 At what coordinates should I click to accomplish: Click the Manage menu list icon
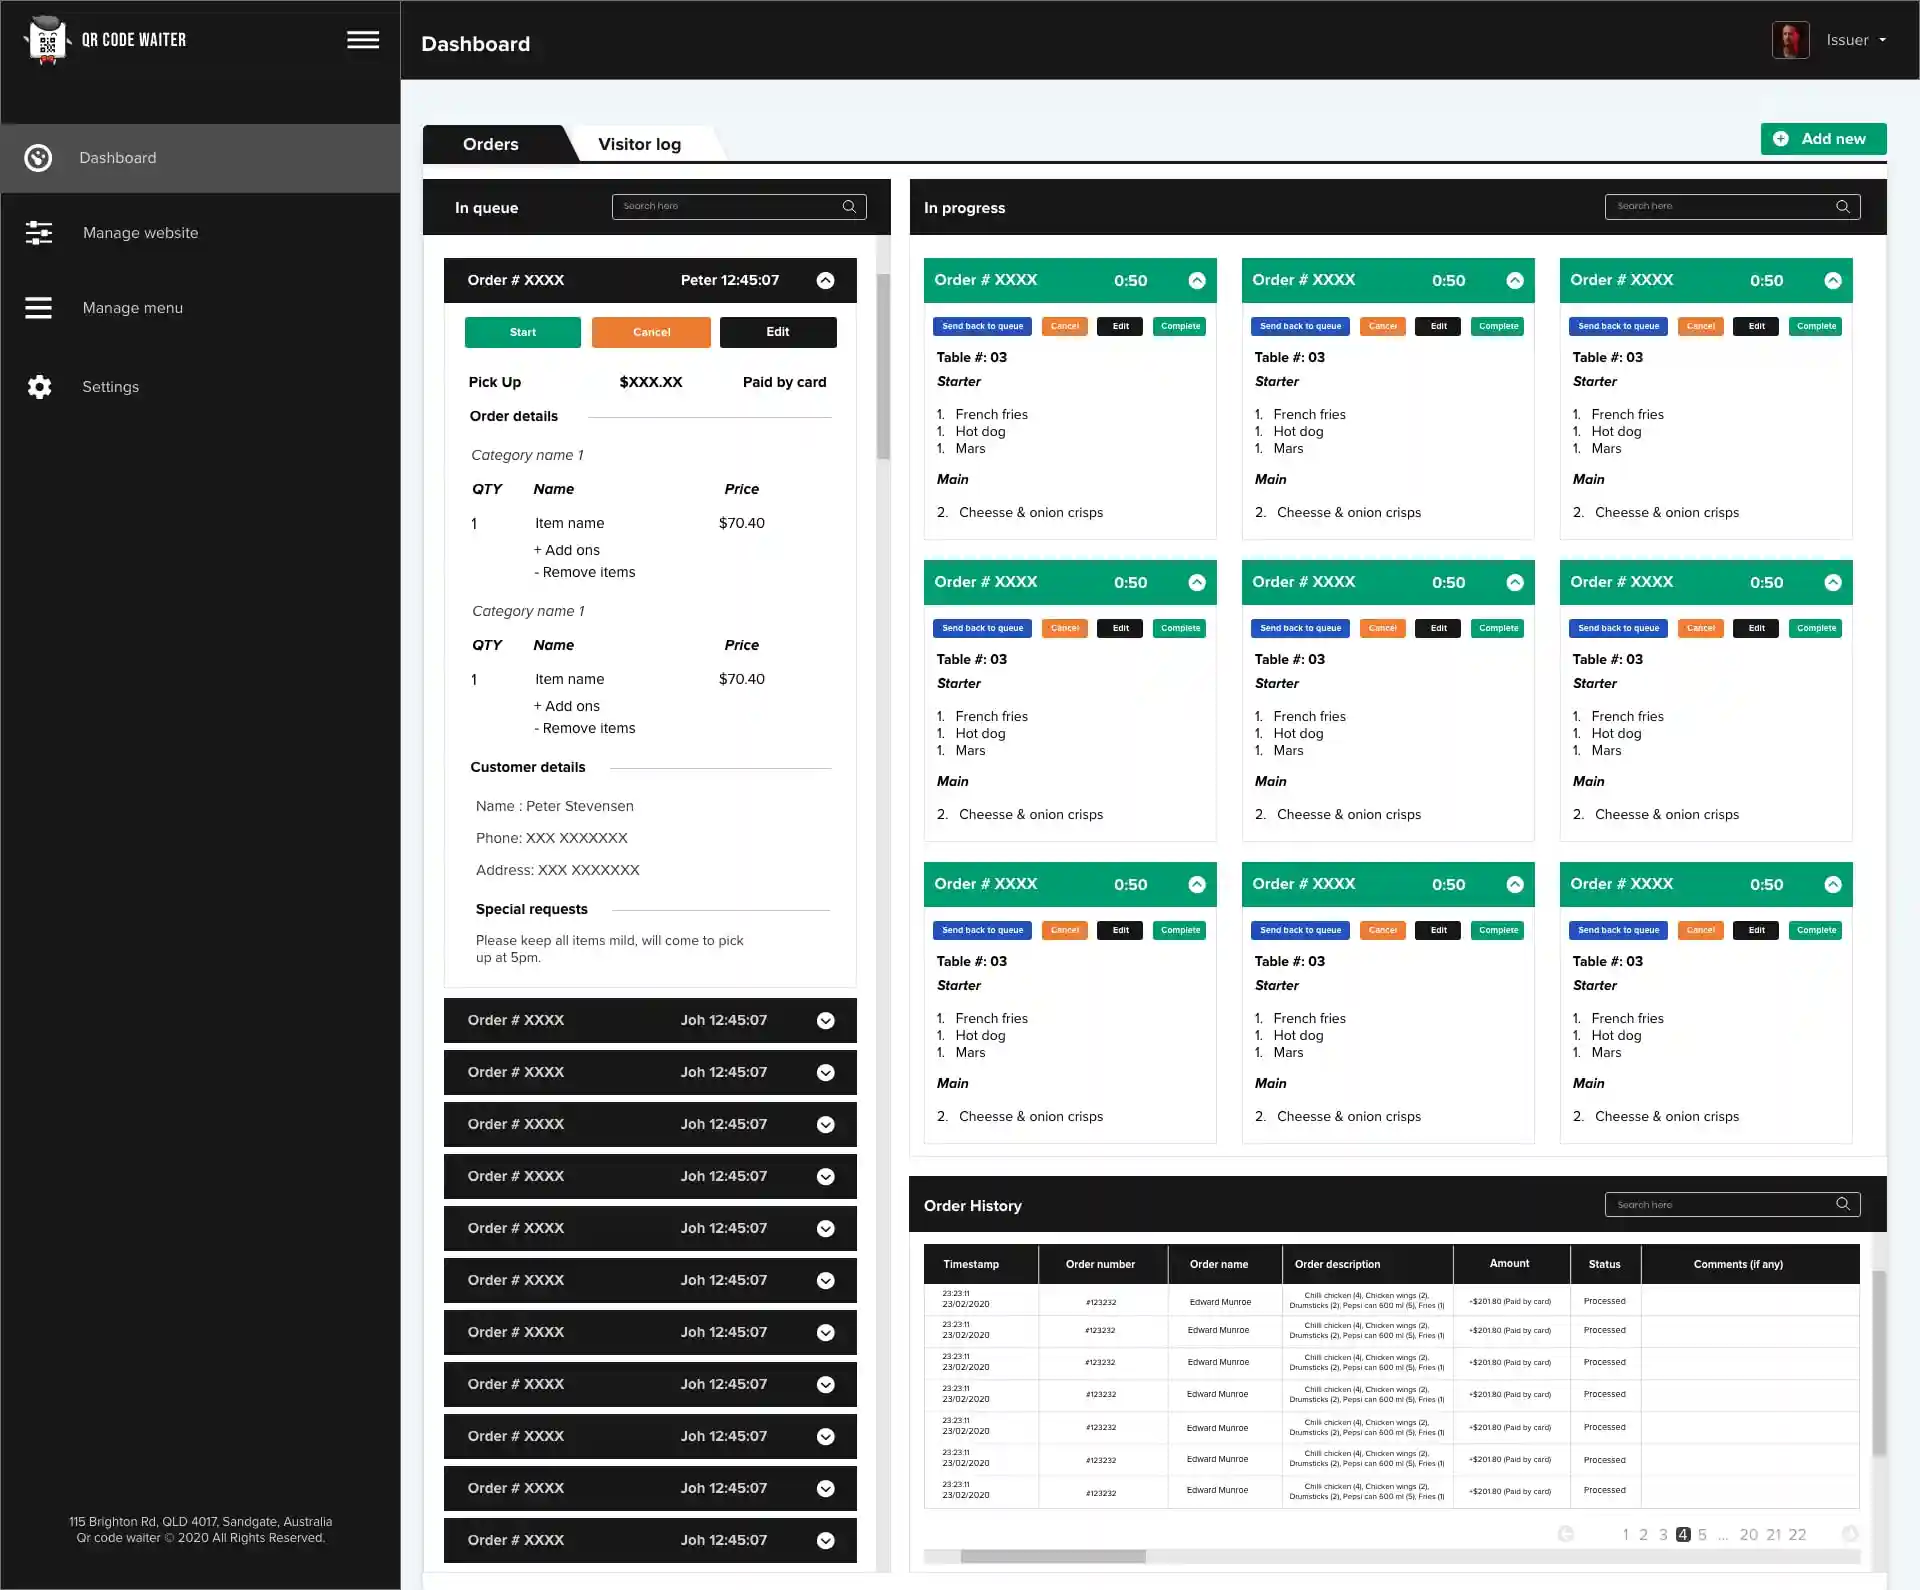click(39, 308)
